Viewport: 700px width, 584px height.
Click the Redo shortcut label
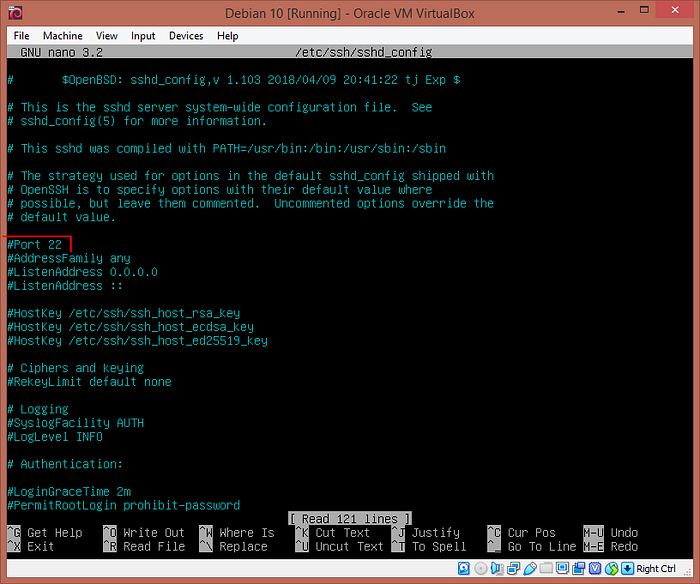click(625, 546)
